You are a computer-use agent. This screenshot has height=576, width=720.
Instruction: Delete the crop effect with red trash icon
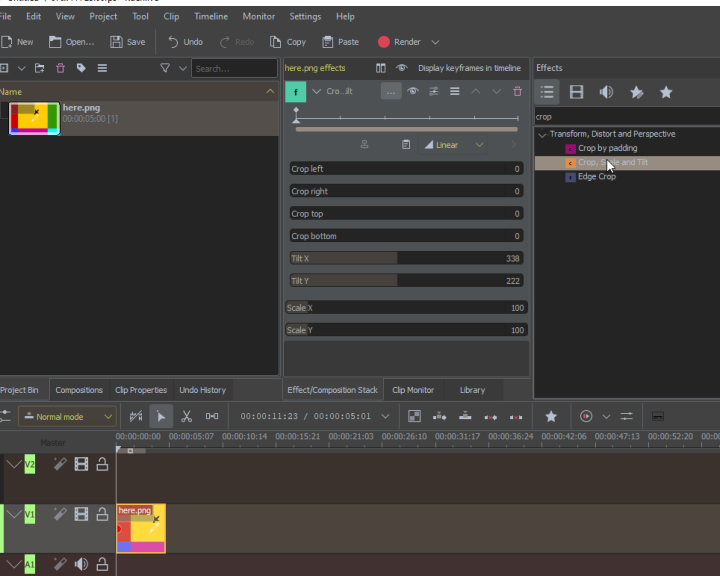pyautogui.click(x=518, y=91)
